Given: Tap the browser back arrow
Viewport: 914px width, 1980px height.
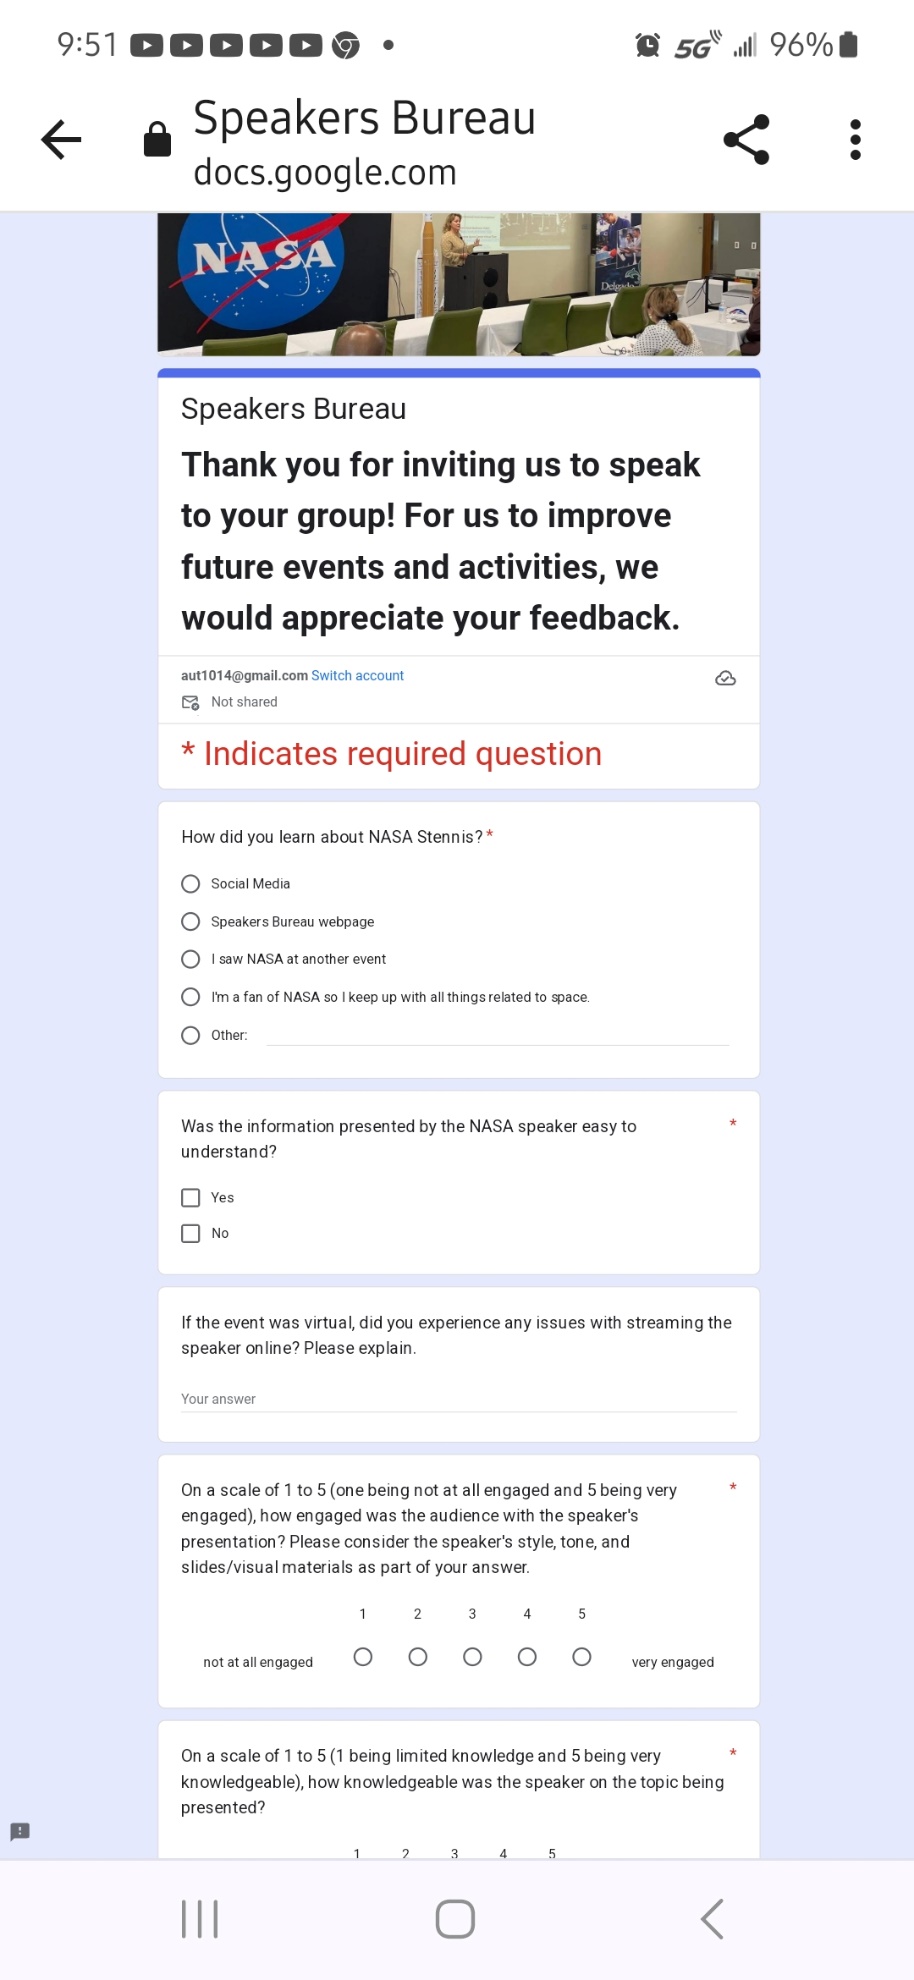Looking at the screenshot, I should (61, 140).
